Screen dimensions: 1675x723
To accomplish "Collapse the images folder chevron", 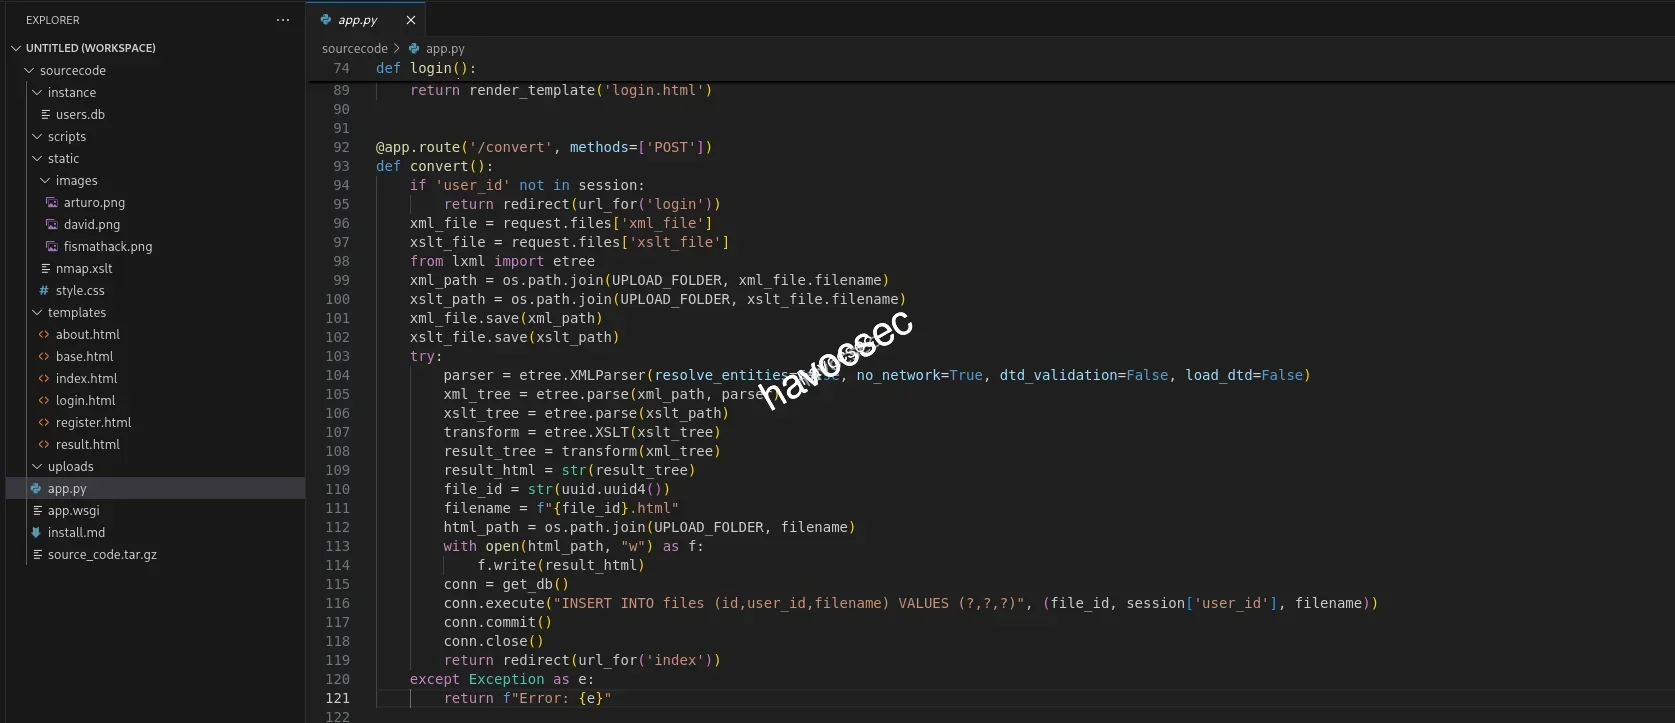I will coord(45,181).
